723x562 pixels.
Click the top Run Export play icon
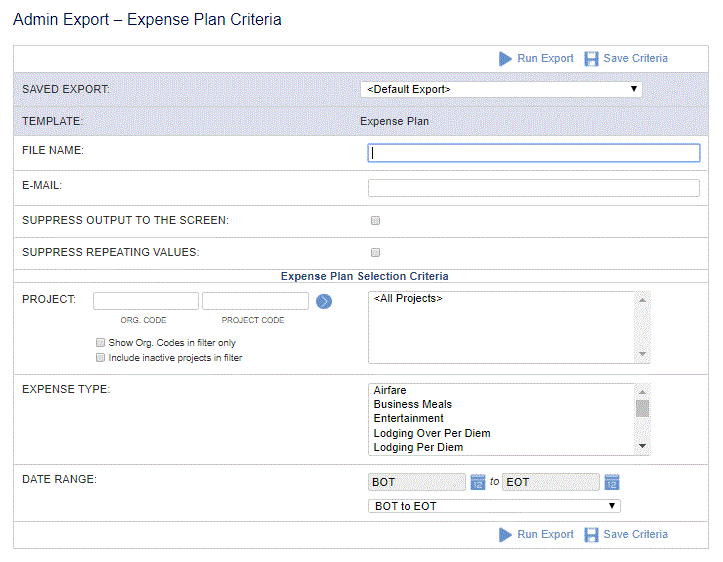(x=505, y=59)
